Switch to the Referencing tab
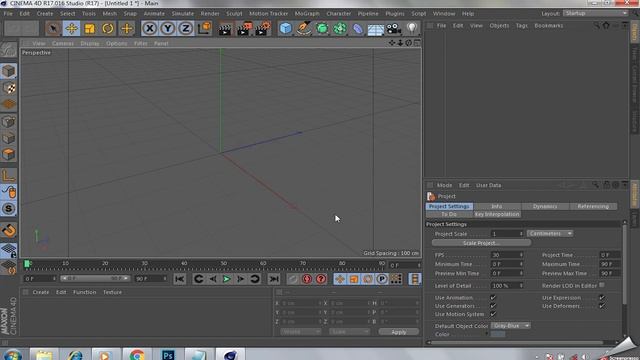 pyautogui.click(x=593, y=206)
